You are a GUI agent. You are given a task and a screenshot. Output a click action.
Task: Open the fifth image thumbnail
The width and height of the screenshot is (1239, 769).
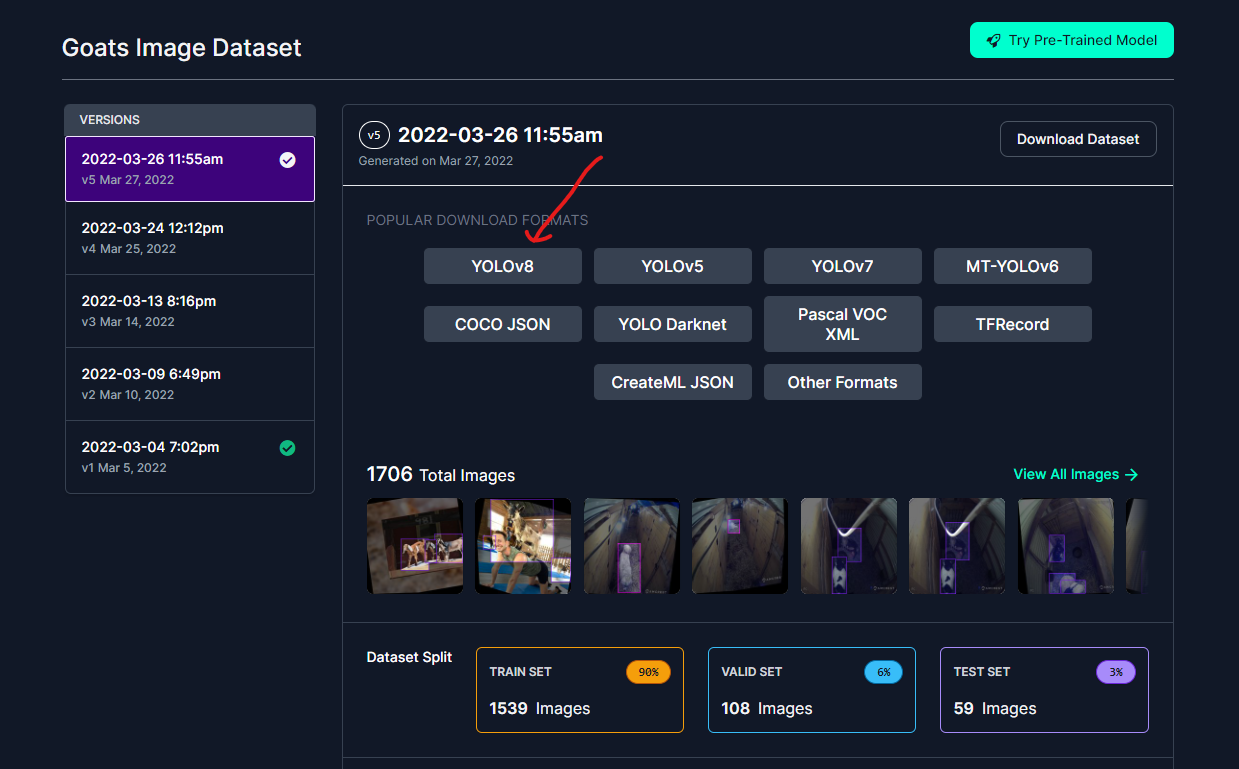[x=849, y=546]
